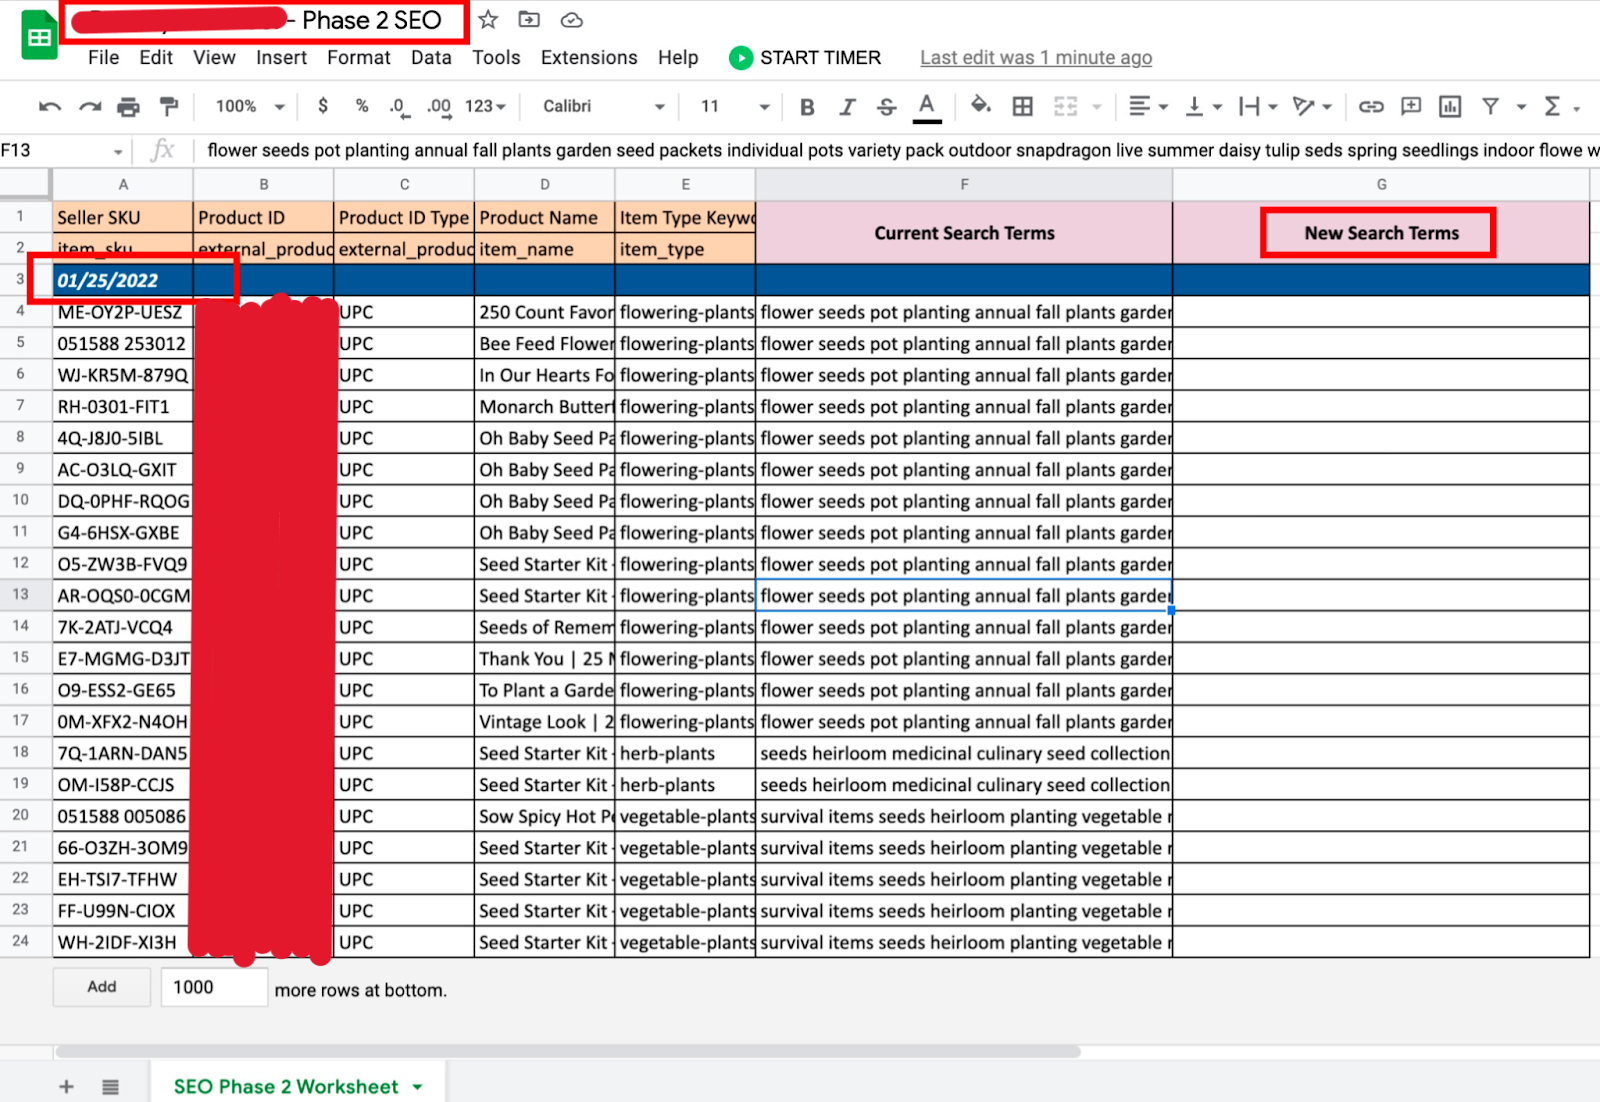Viewport: 1600px width, 1102px height.
Task: Select column G header
Action: click(x=1381, y=184)
